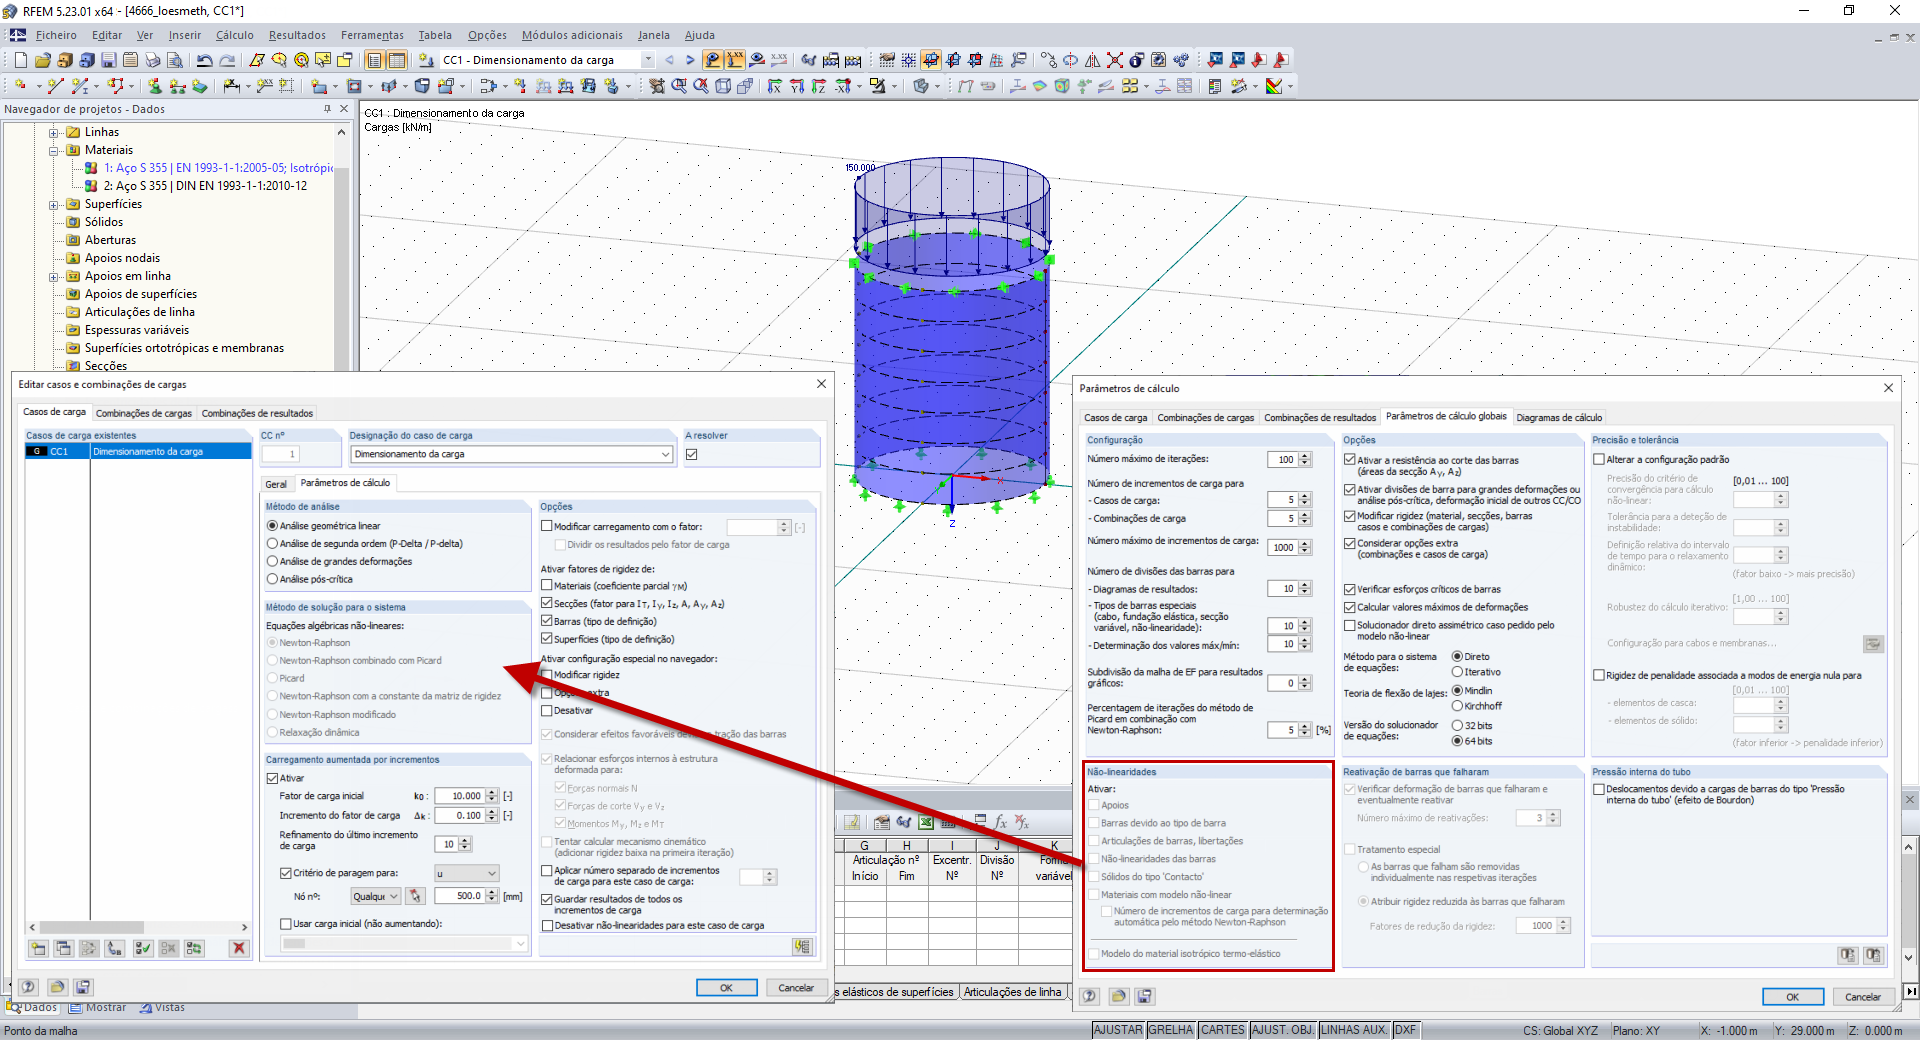Viewport: 1920px width, 1040px height.
Task: Click red X delete load case icon
Action: tap(238, 948)
